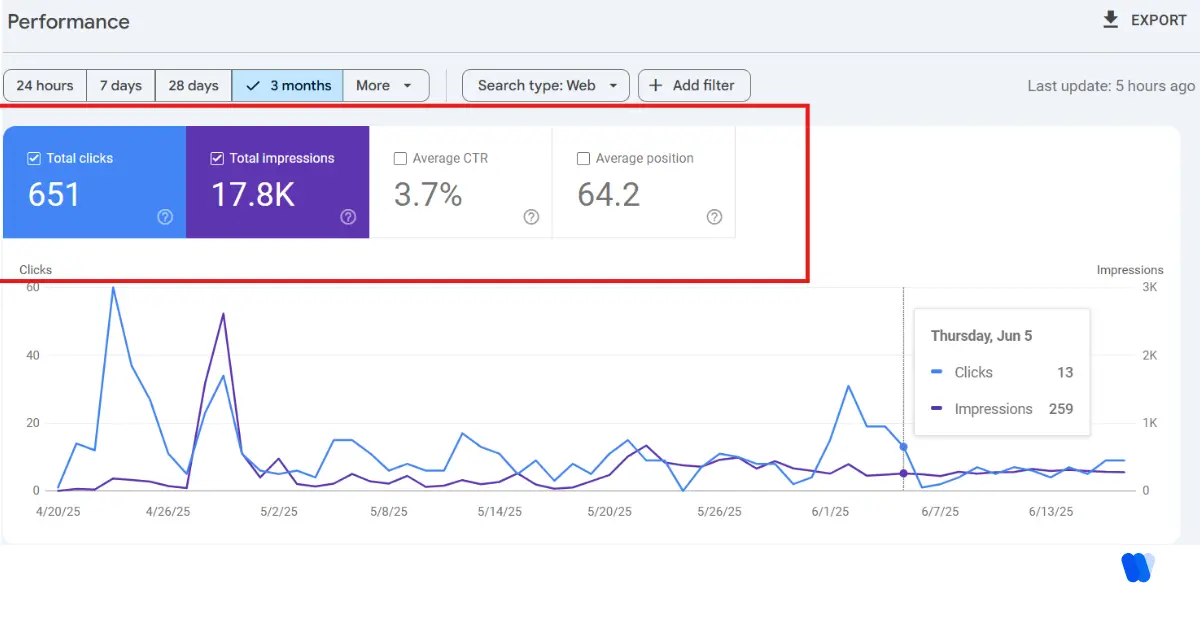The image size is (1200, 630).
Task: Click the plus icon beside Add filter
Action: pos(656,86)
